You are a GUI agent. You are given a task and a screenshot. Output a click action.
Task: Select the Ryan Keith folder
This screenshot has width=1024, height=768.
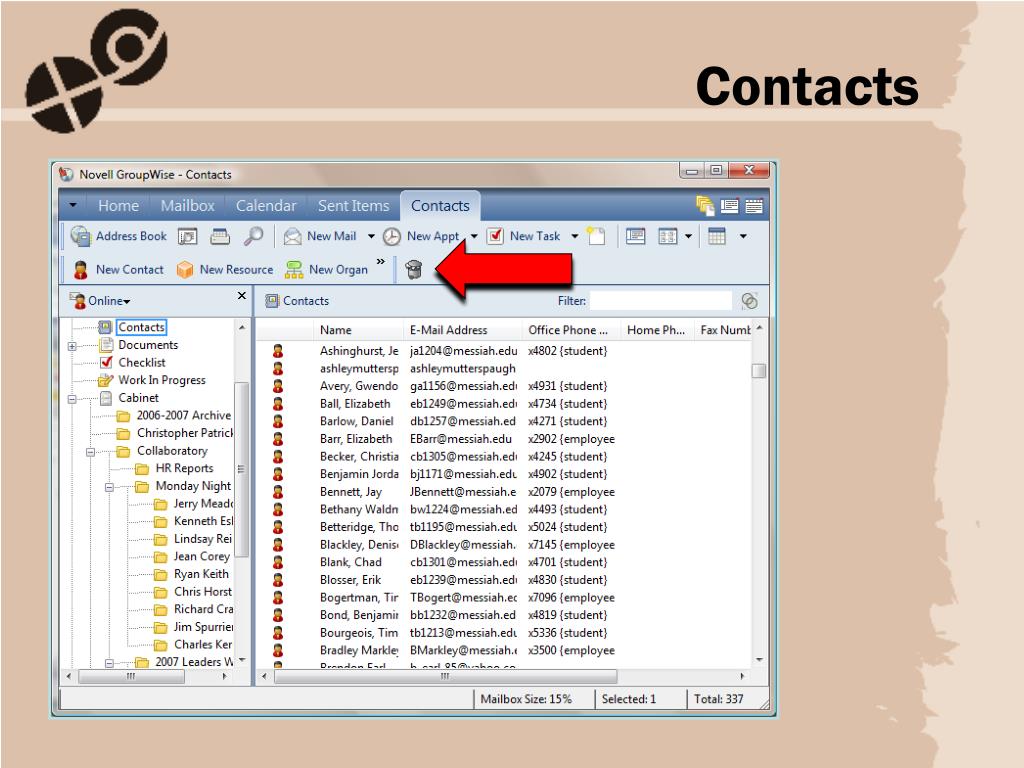201,574
